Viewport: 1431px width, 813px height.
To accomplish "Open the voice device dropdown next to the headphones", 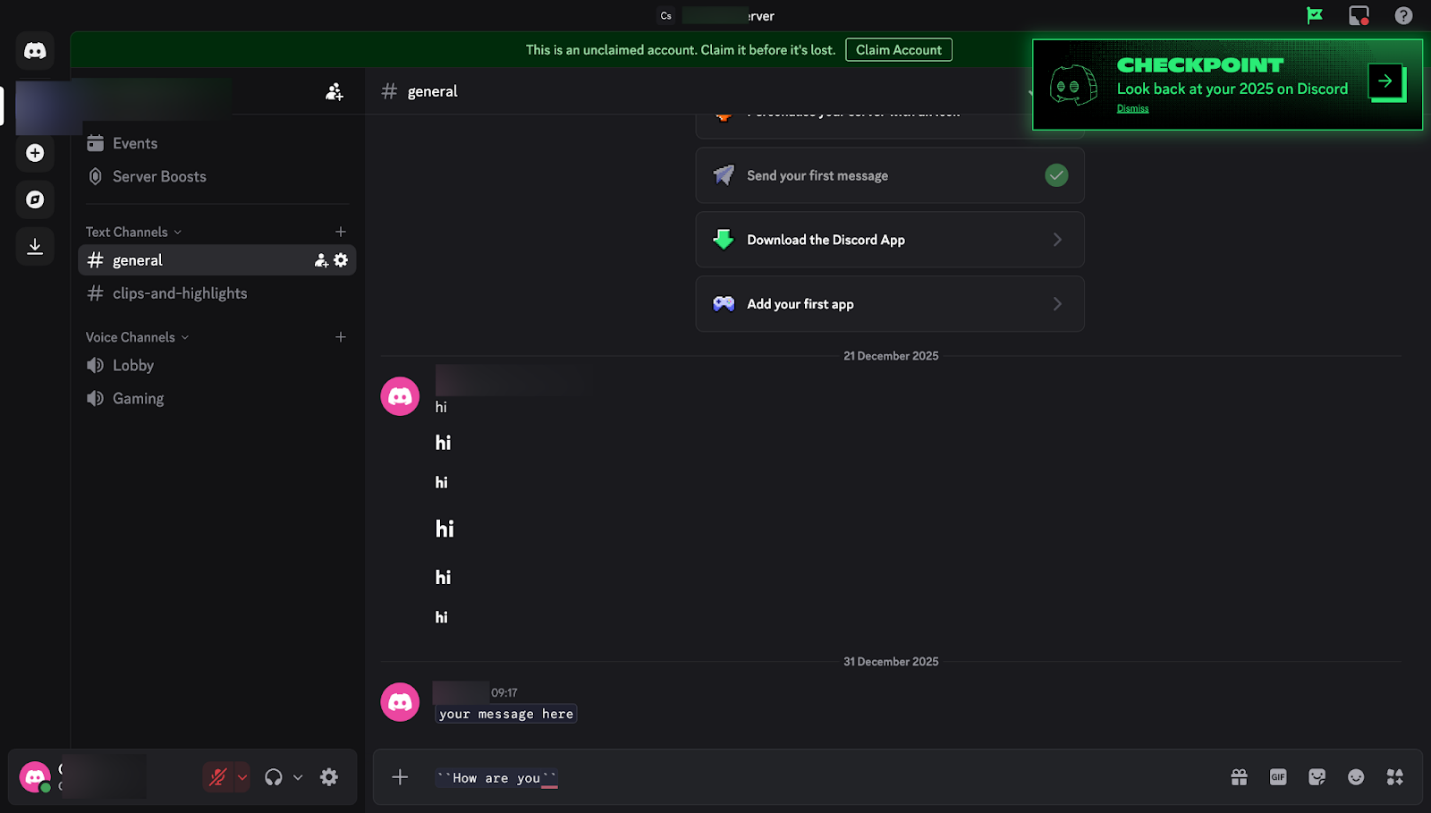I will [x=298, y=777].
